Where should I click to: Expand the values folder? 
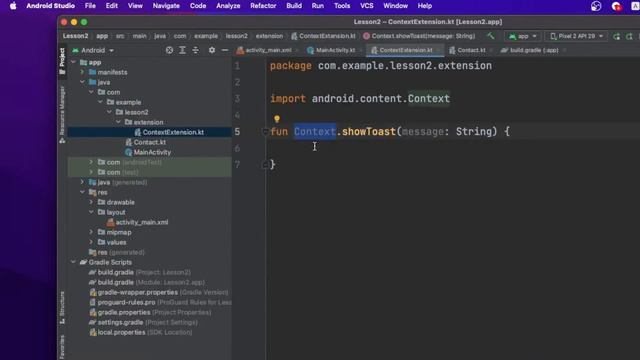point(91,242)
